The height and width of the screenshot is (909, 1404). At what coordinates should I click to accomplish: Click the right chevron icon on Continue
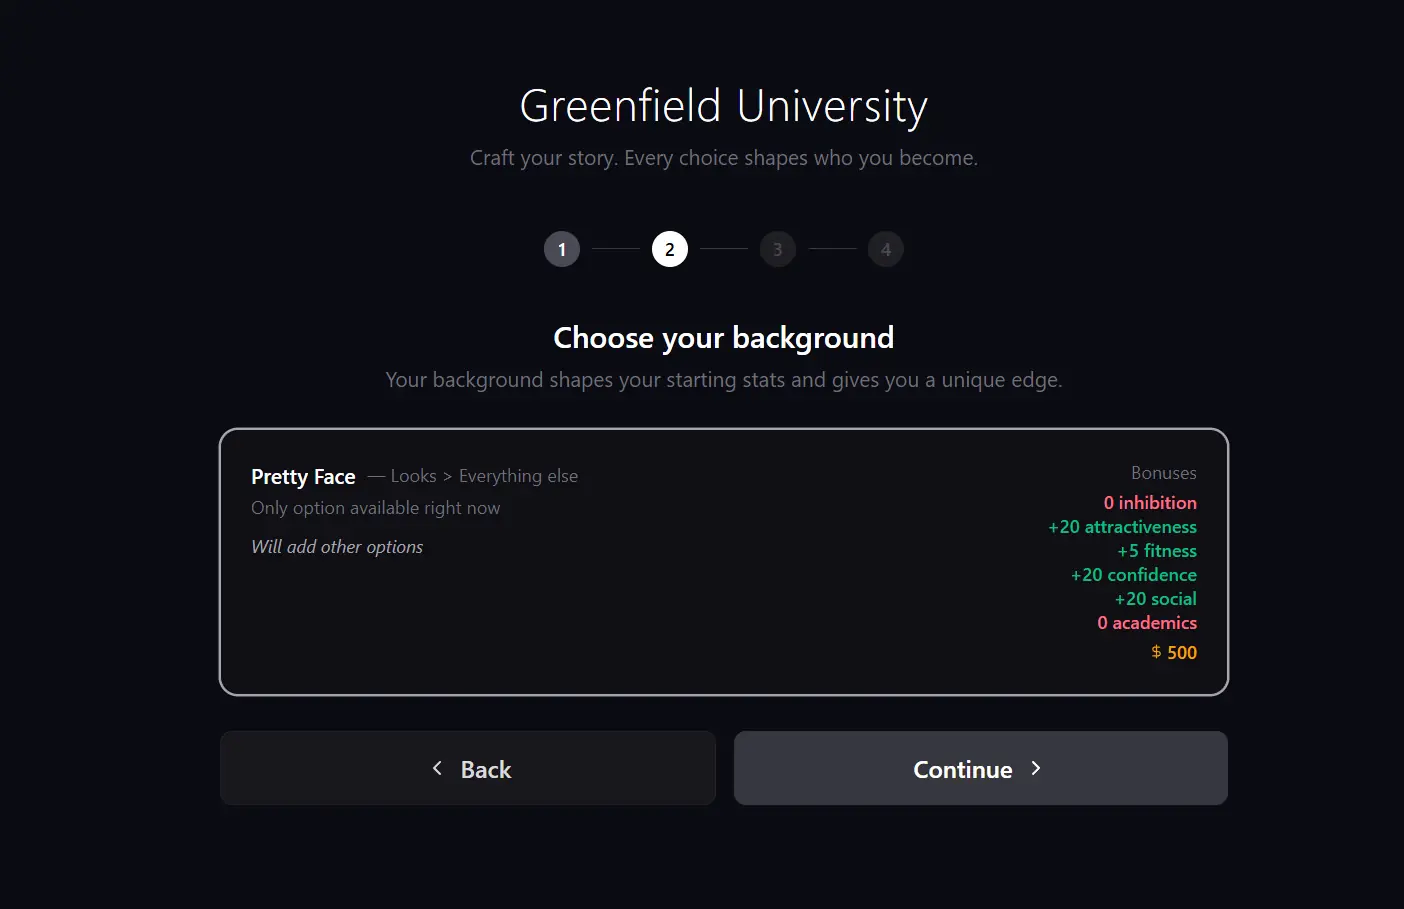1036,768
